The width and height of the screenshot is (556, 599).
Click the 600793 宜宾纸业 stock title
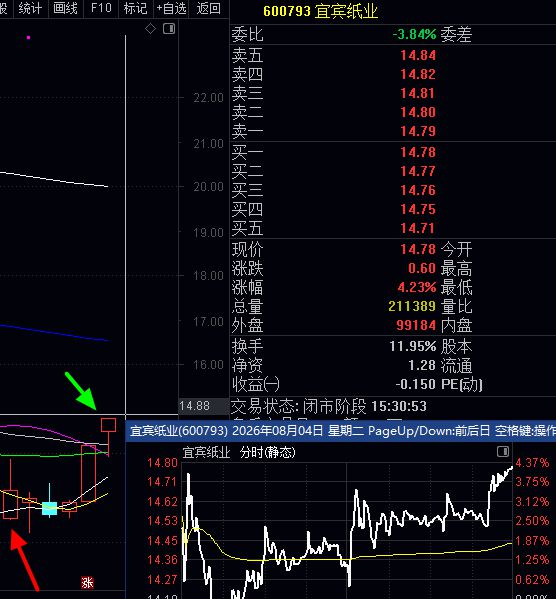320,11
